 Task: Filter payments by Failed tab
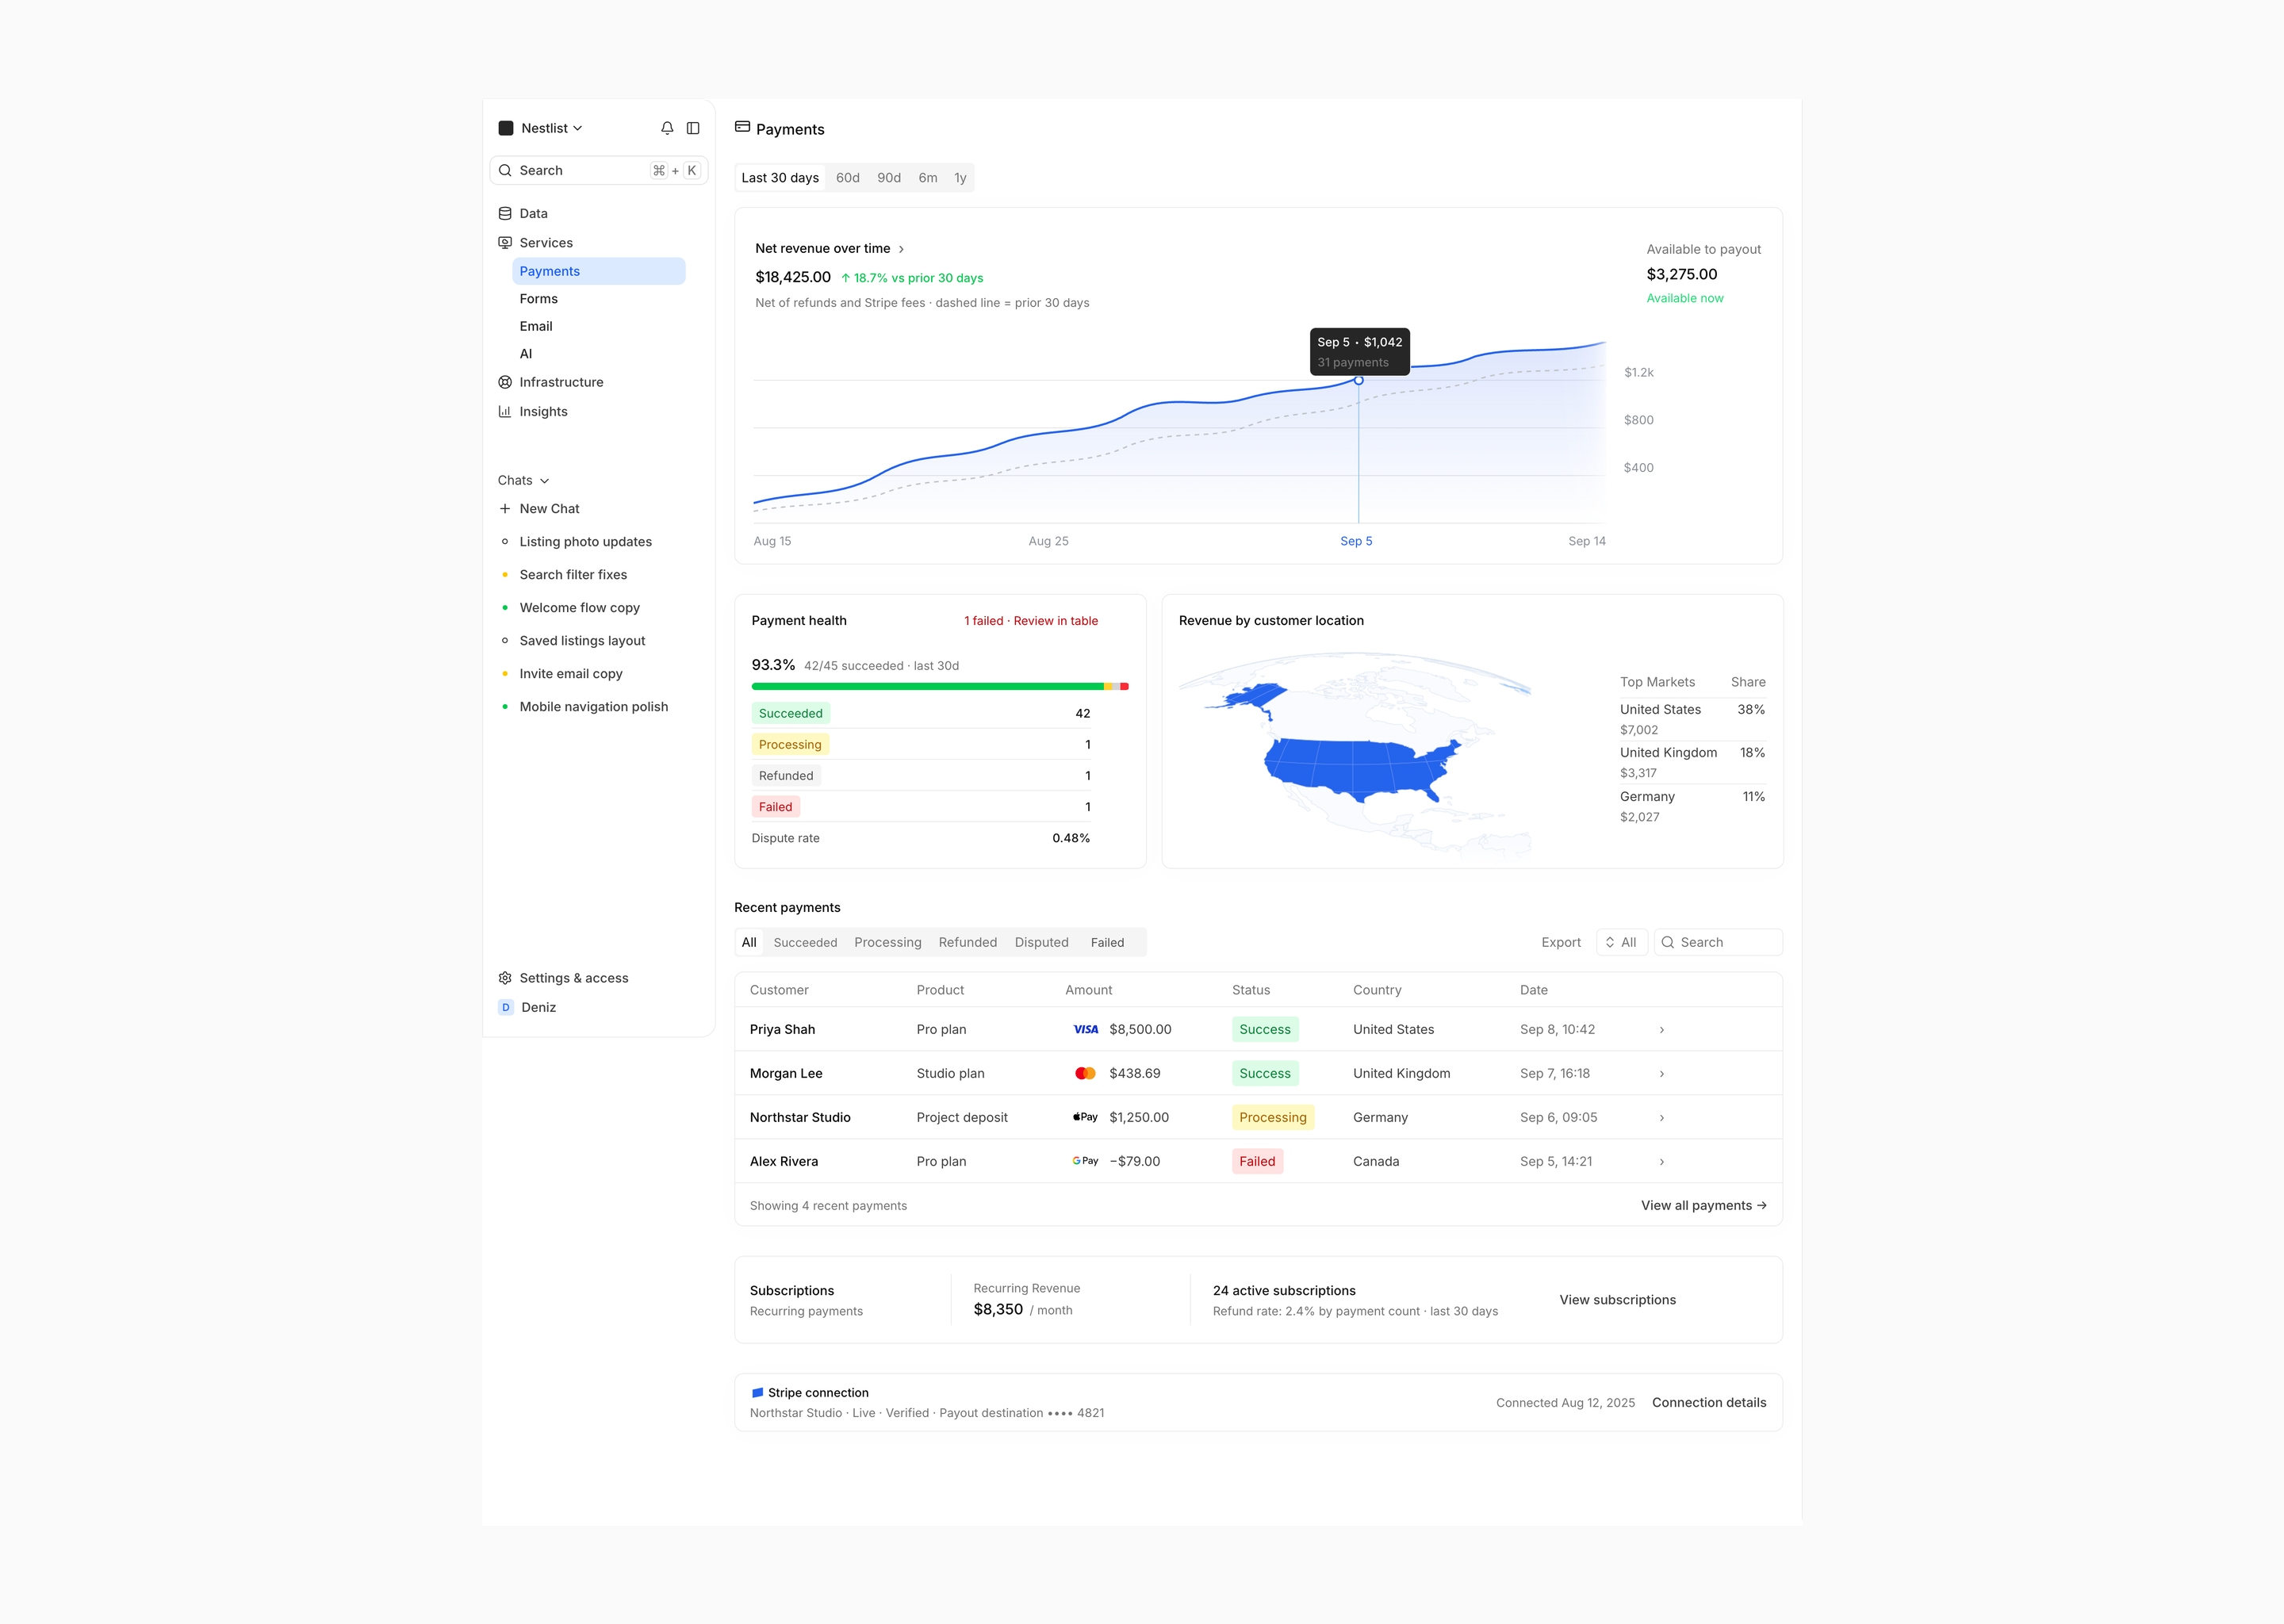1107,942
